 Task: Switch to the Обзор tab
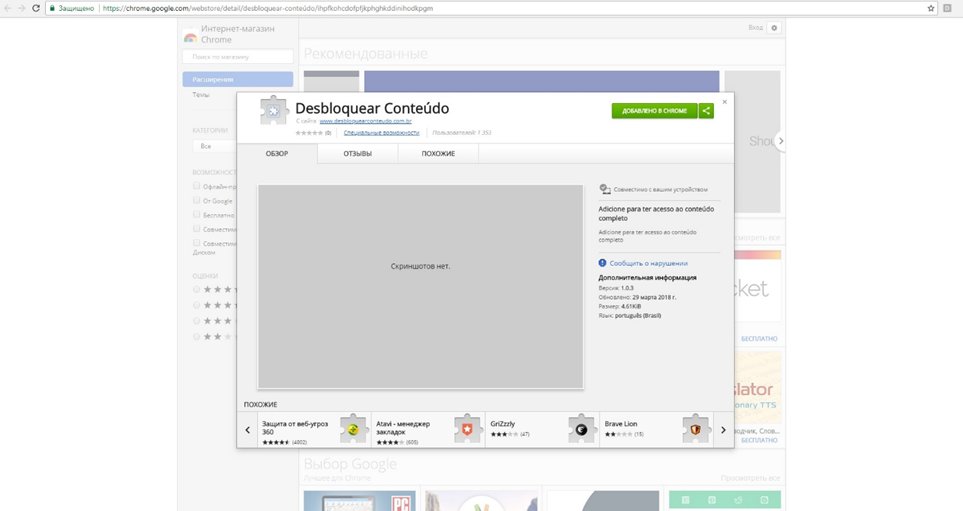277,154
